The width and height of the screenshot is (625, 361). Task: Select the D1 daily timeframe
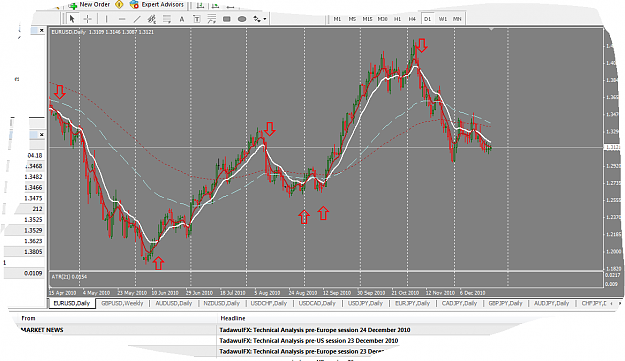click(x=427, y=19)
